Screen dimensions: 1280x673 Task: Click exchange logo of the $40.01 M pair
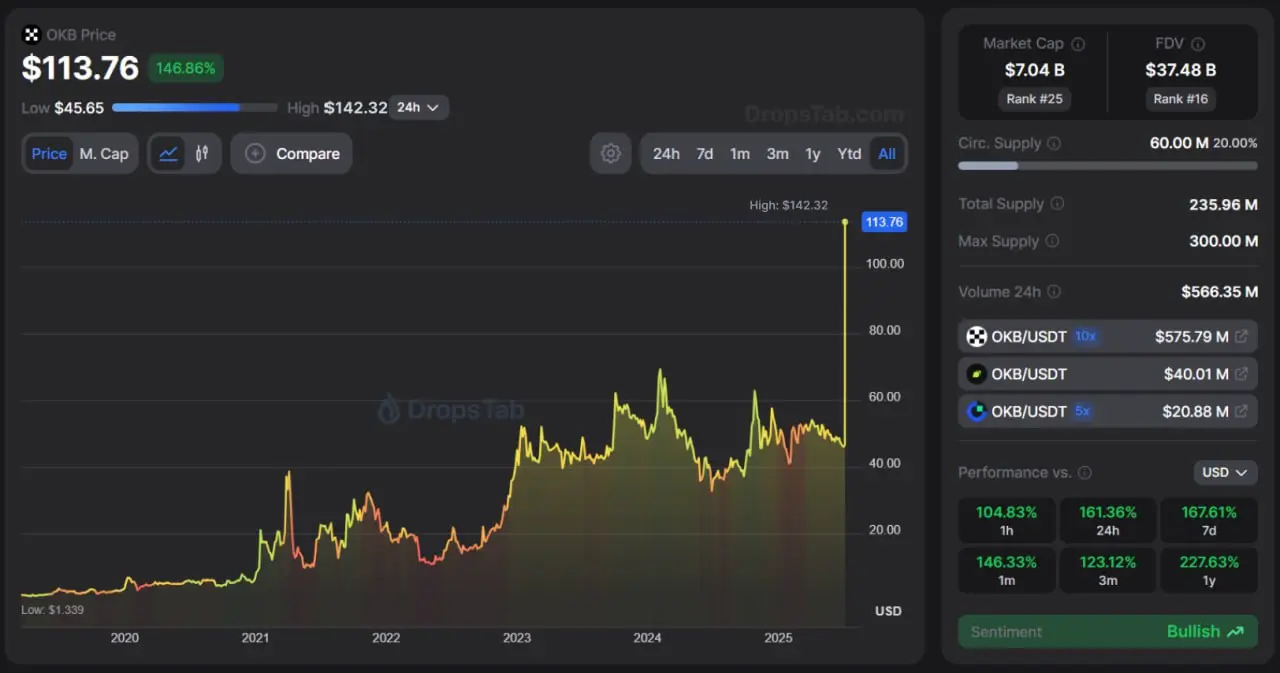[x=977, y=374]
